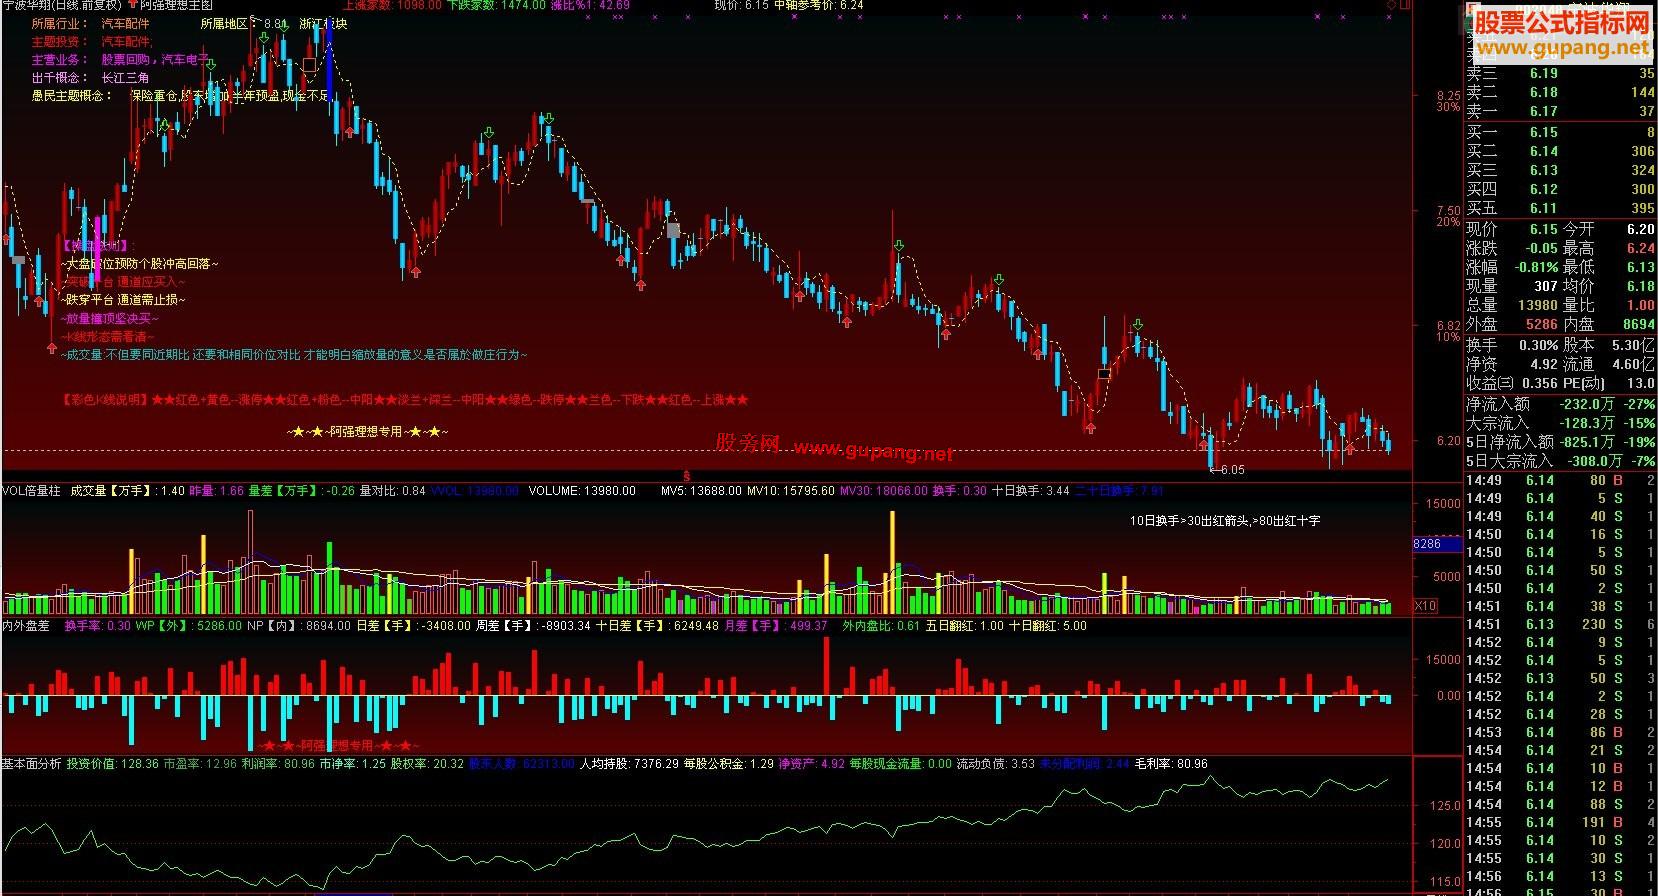Select the 基本面分析 indicator panel title
This screenshot has height=896, width=1658.
click(31, 764)
